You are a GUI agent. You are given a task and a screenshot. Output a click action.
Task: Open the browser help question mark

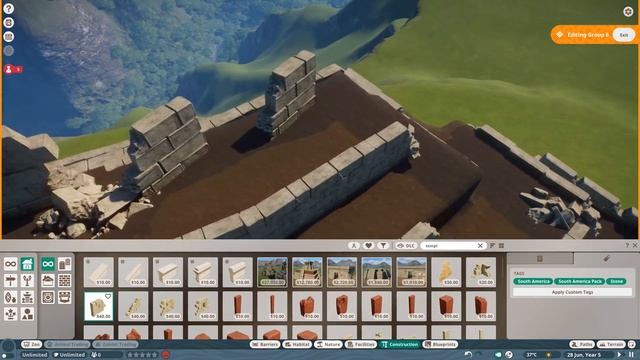pyautogui.click(x=627, y=245)
